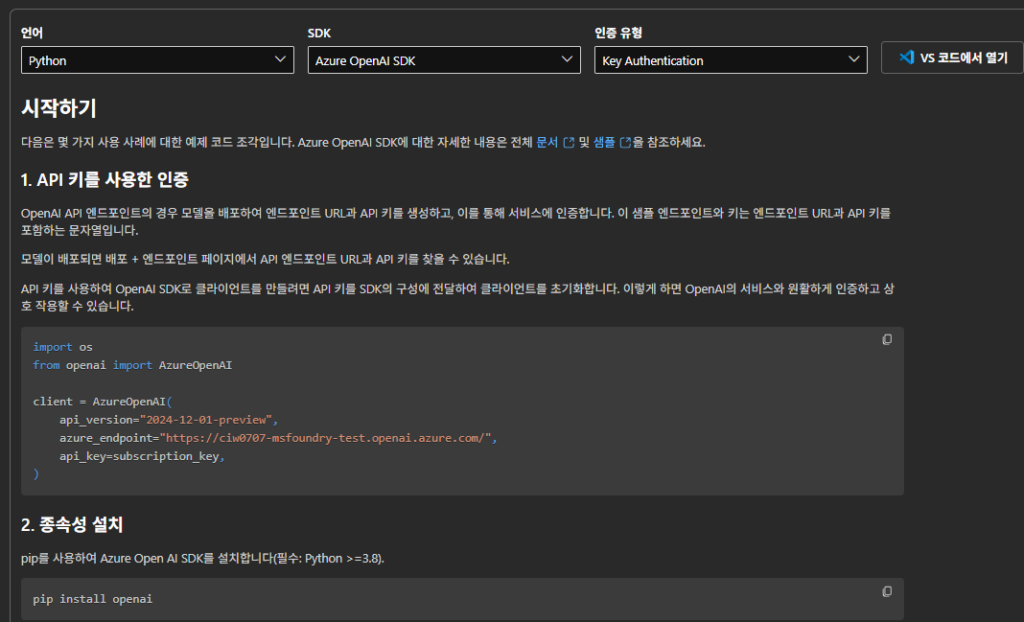Click the heading 1. API 키를 사용한 인증
1024x622 pixels.
[x=105, y=180]
